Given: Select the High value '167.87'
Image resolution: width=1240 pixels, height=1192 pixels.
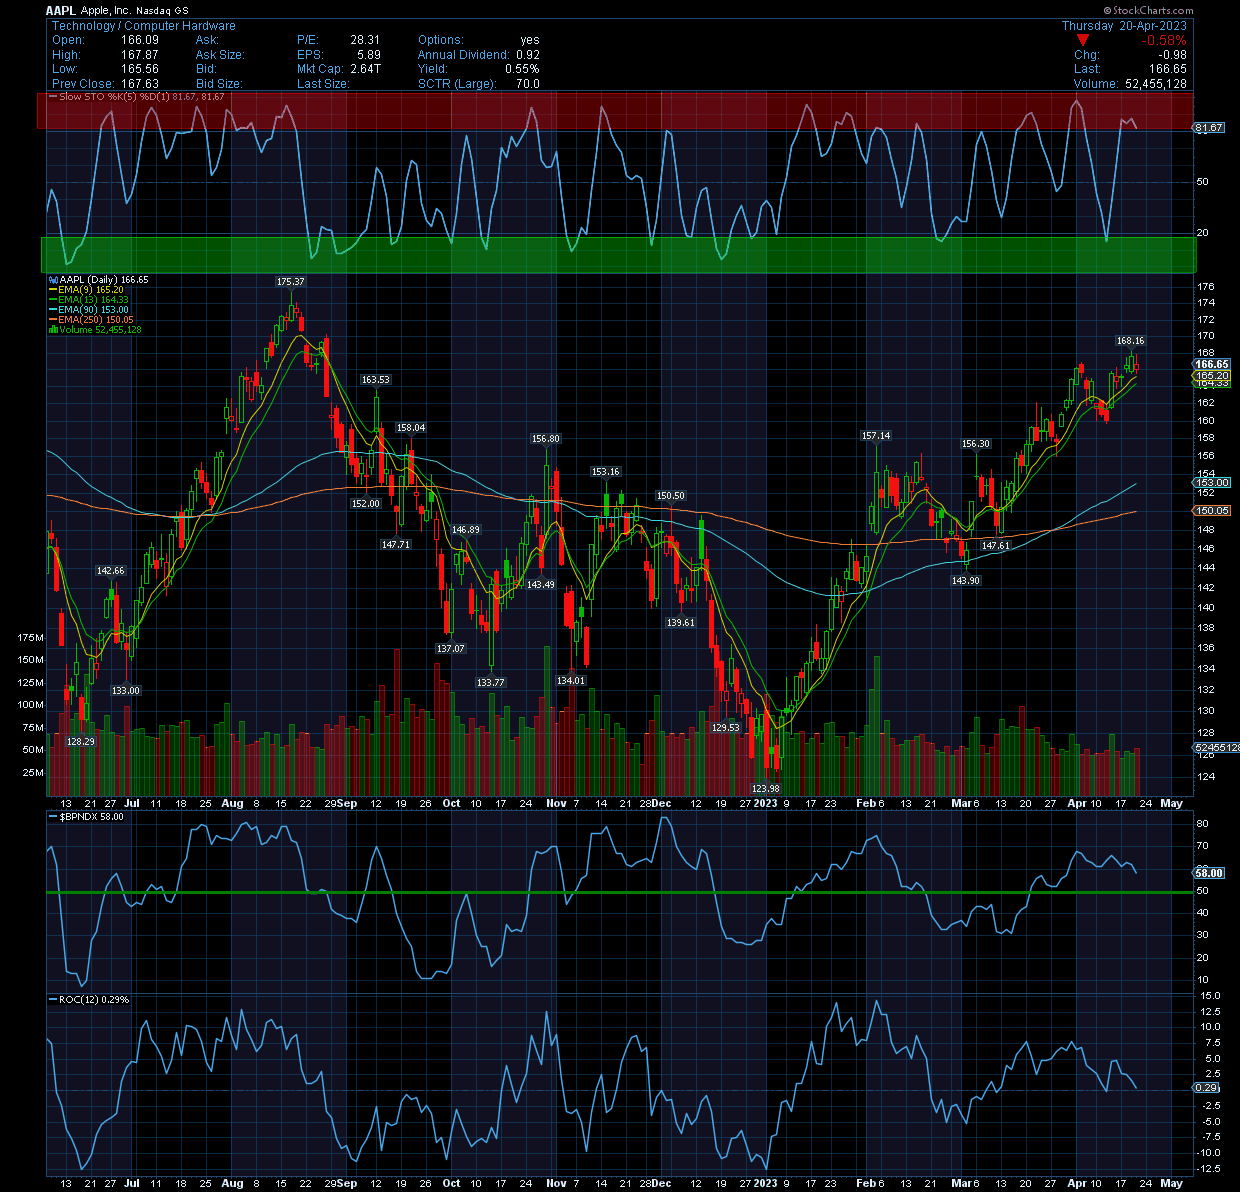Looking at the screenshot, I should pyautogui.click(x=140, y=54).
